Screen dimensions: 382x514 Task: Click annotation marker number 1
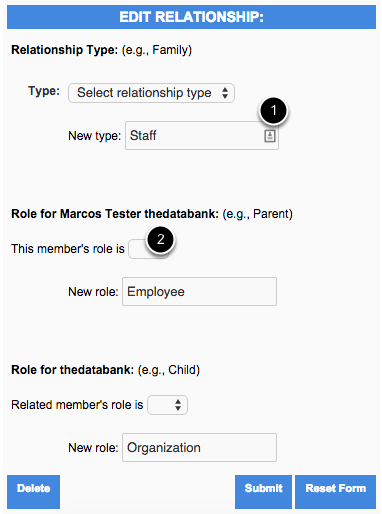(273, 111)
